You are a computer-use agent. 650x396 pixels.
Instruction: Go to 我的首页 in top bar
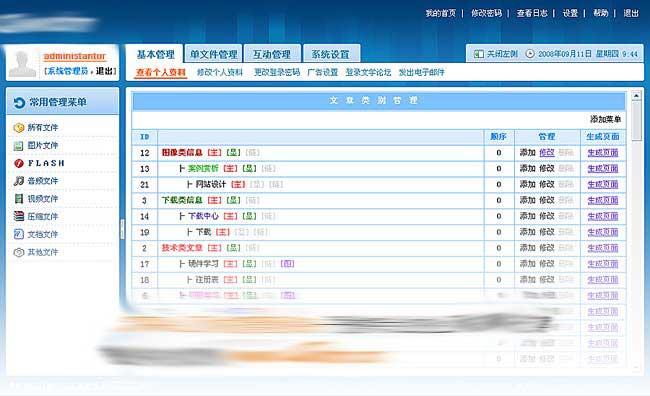(440, 13)
